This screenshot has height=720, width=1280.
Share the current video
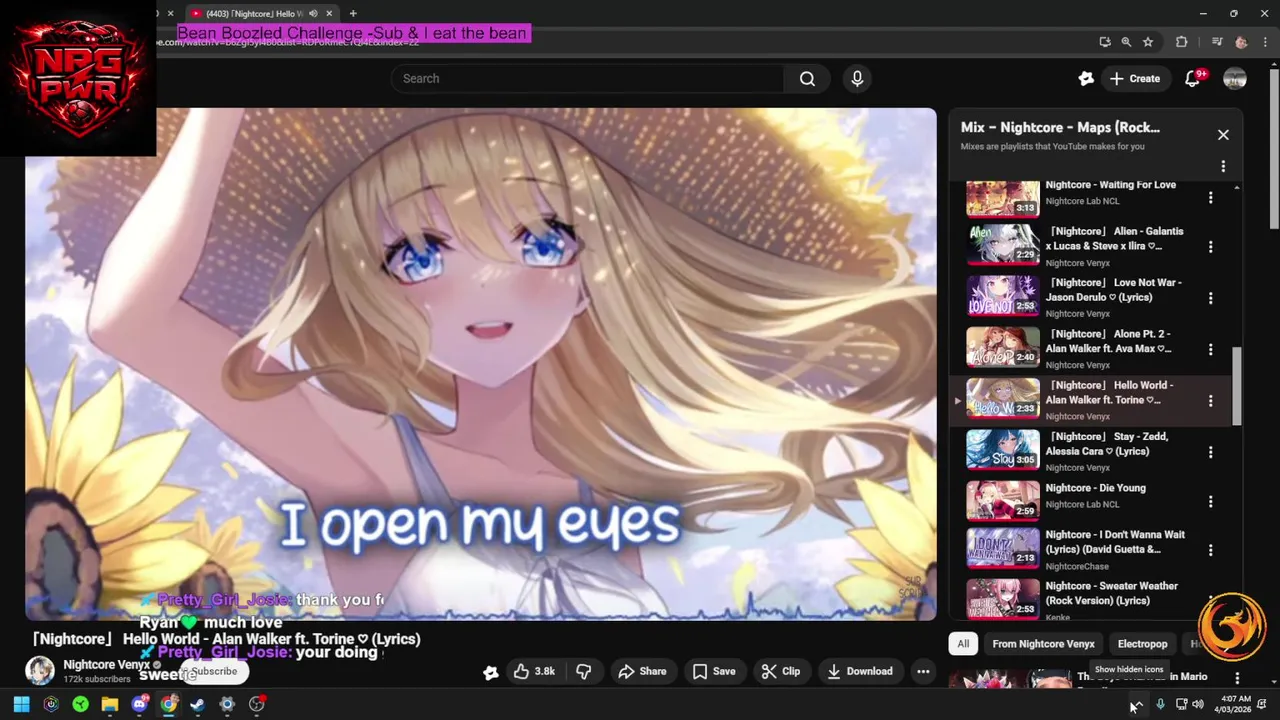(641, 672)
